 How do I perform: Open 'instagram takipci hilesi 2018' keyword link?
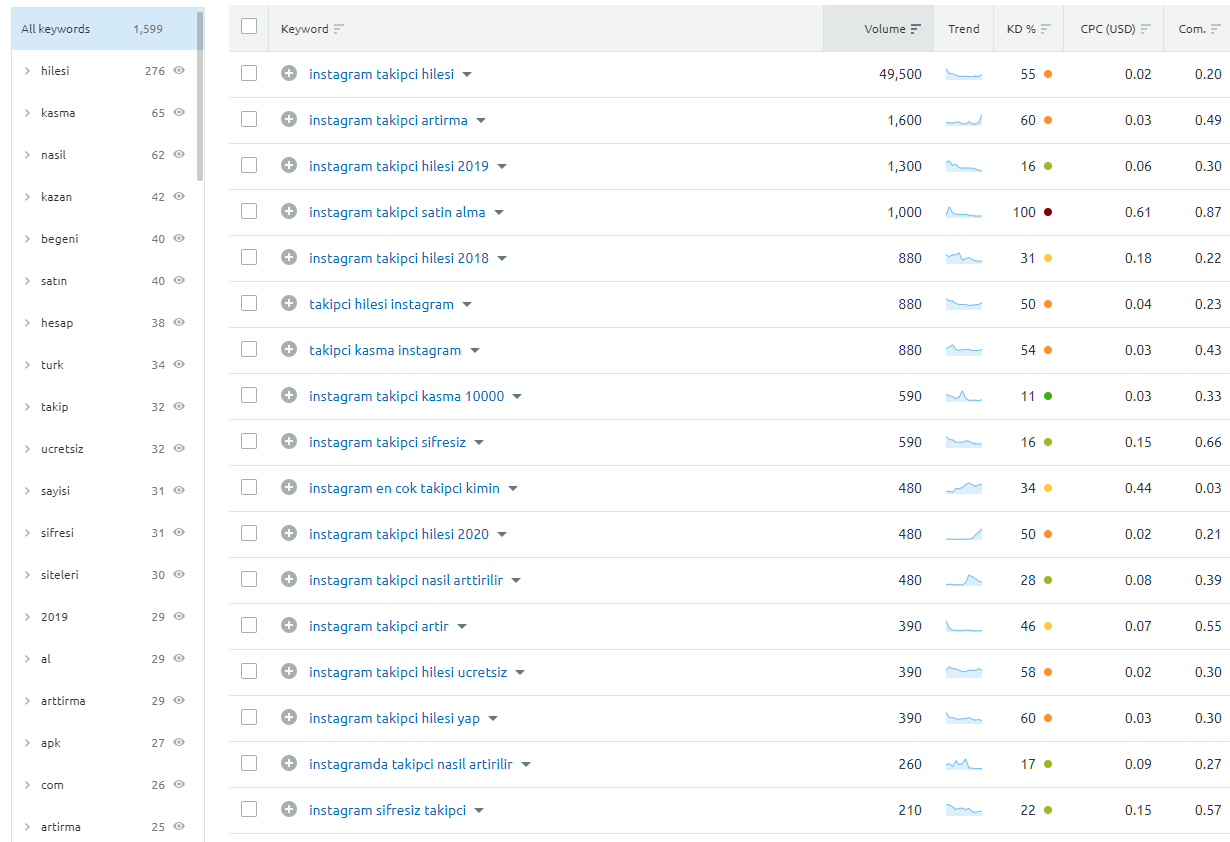(399, 258)
